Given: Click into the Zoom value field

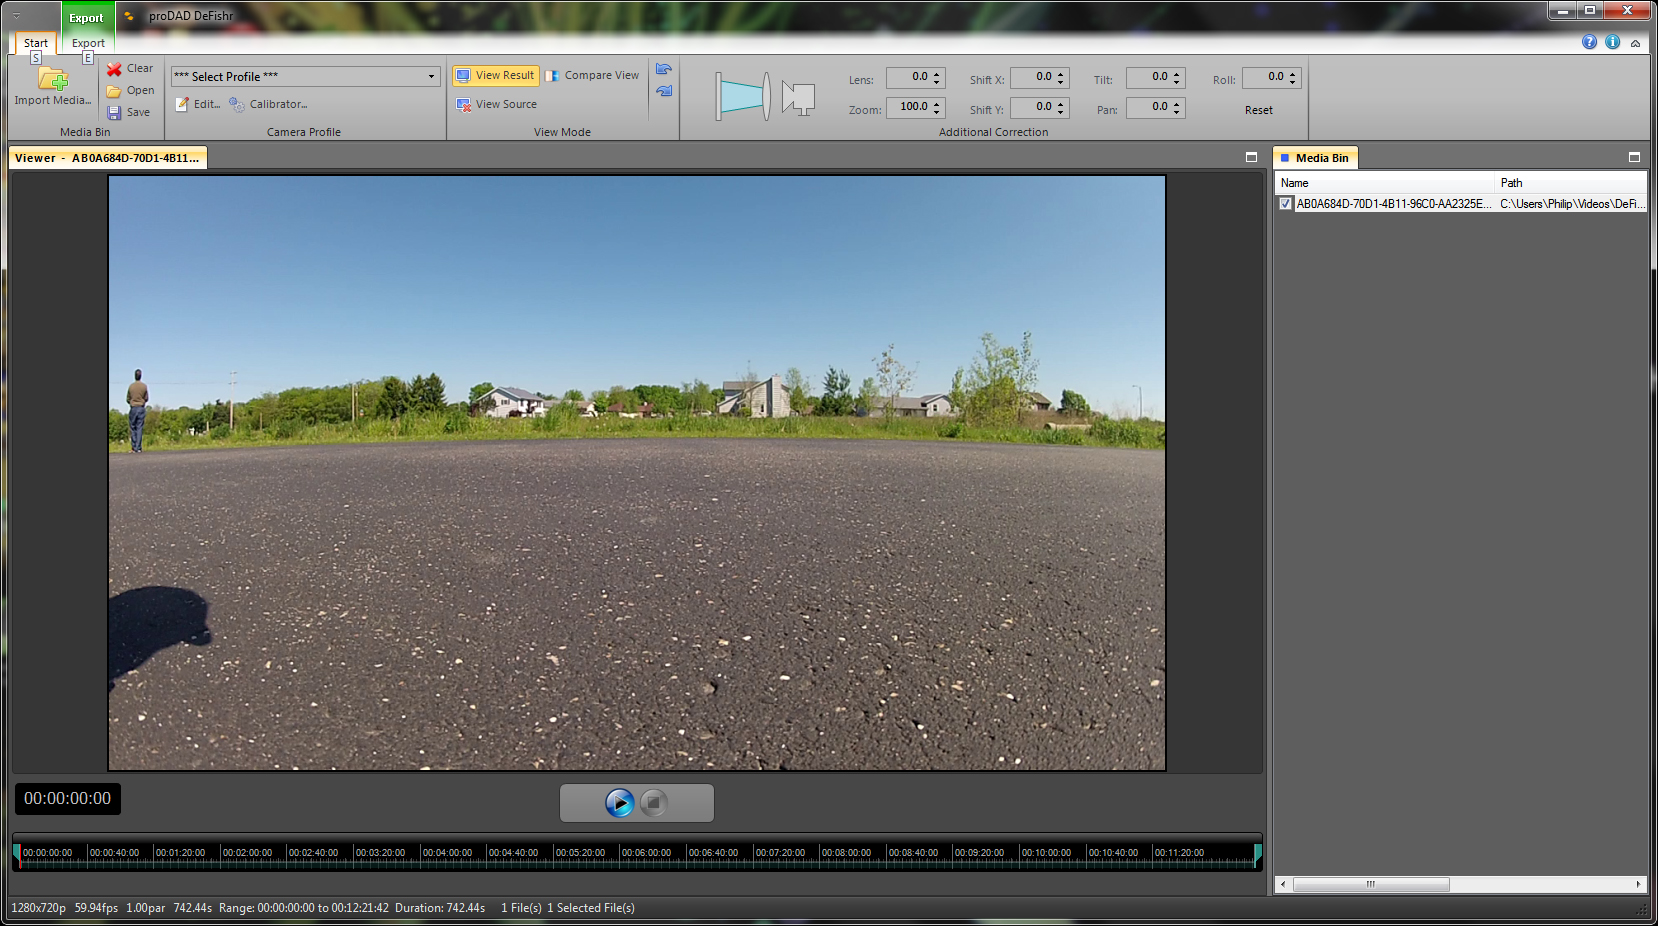Looking at the screenshot, I should click(908, 107).
